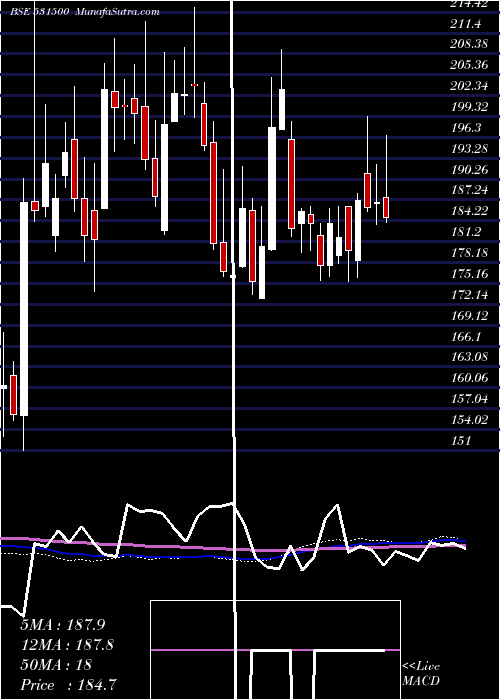This screenshot has height=700, width=500.
Task: Click the 205.36 price axis label
Action: 470,65
